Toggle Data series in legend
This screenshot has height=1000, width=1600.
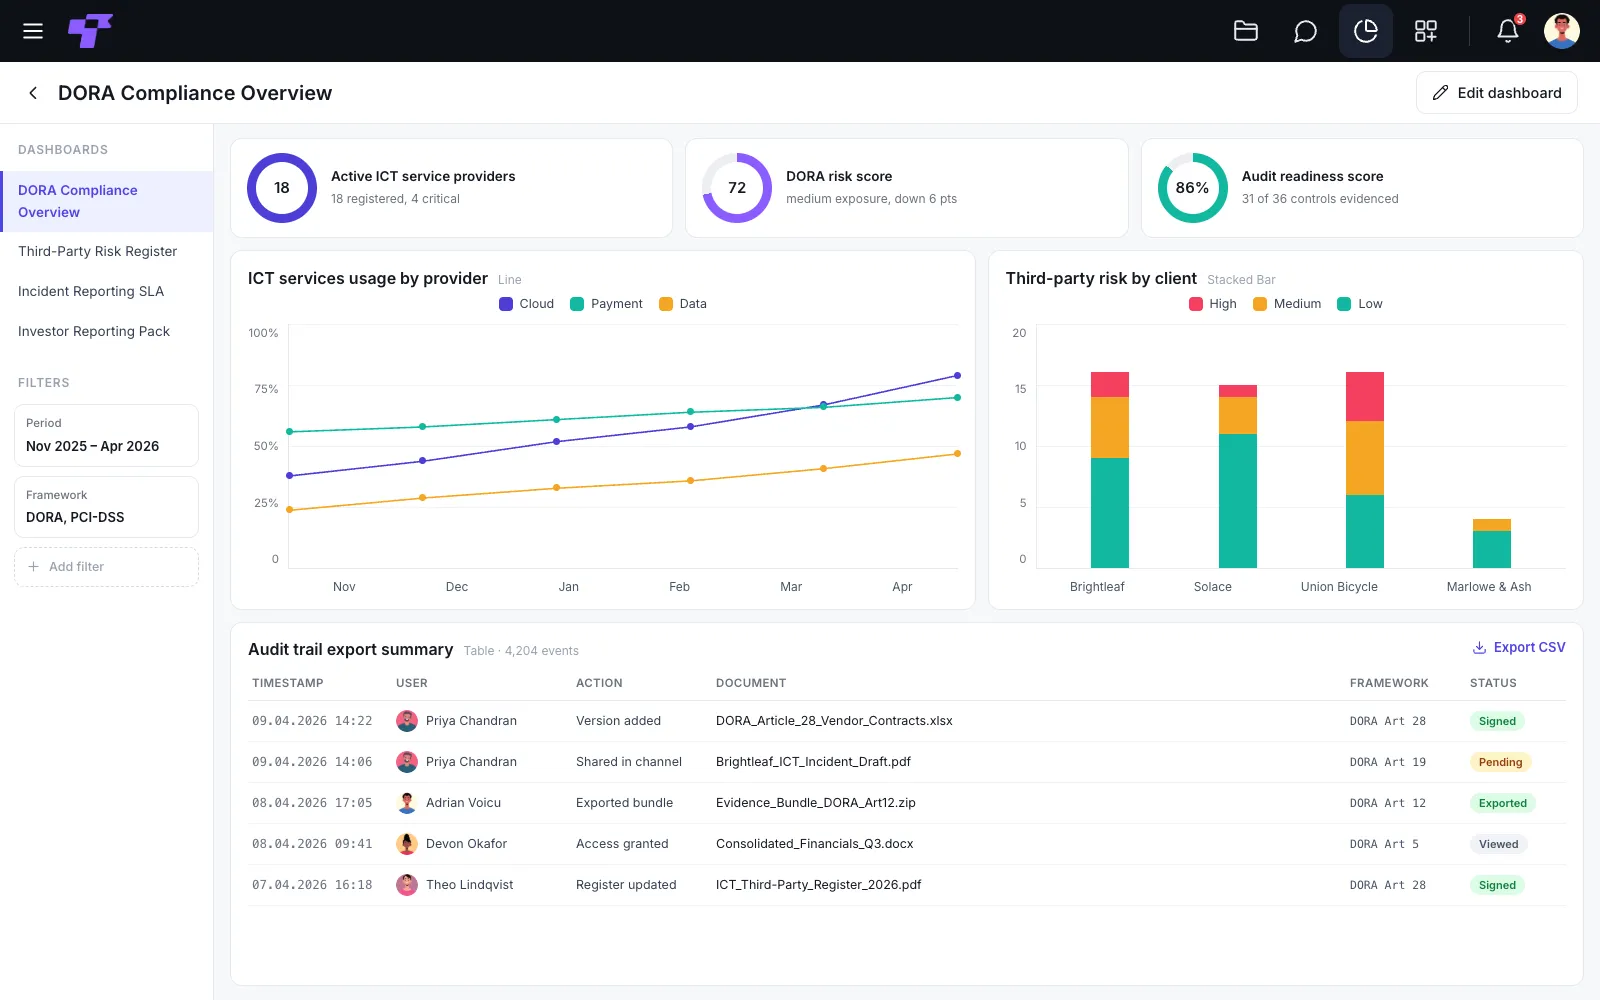coord(683,304)
